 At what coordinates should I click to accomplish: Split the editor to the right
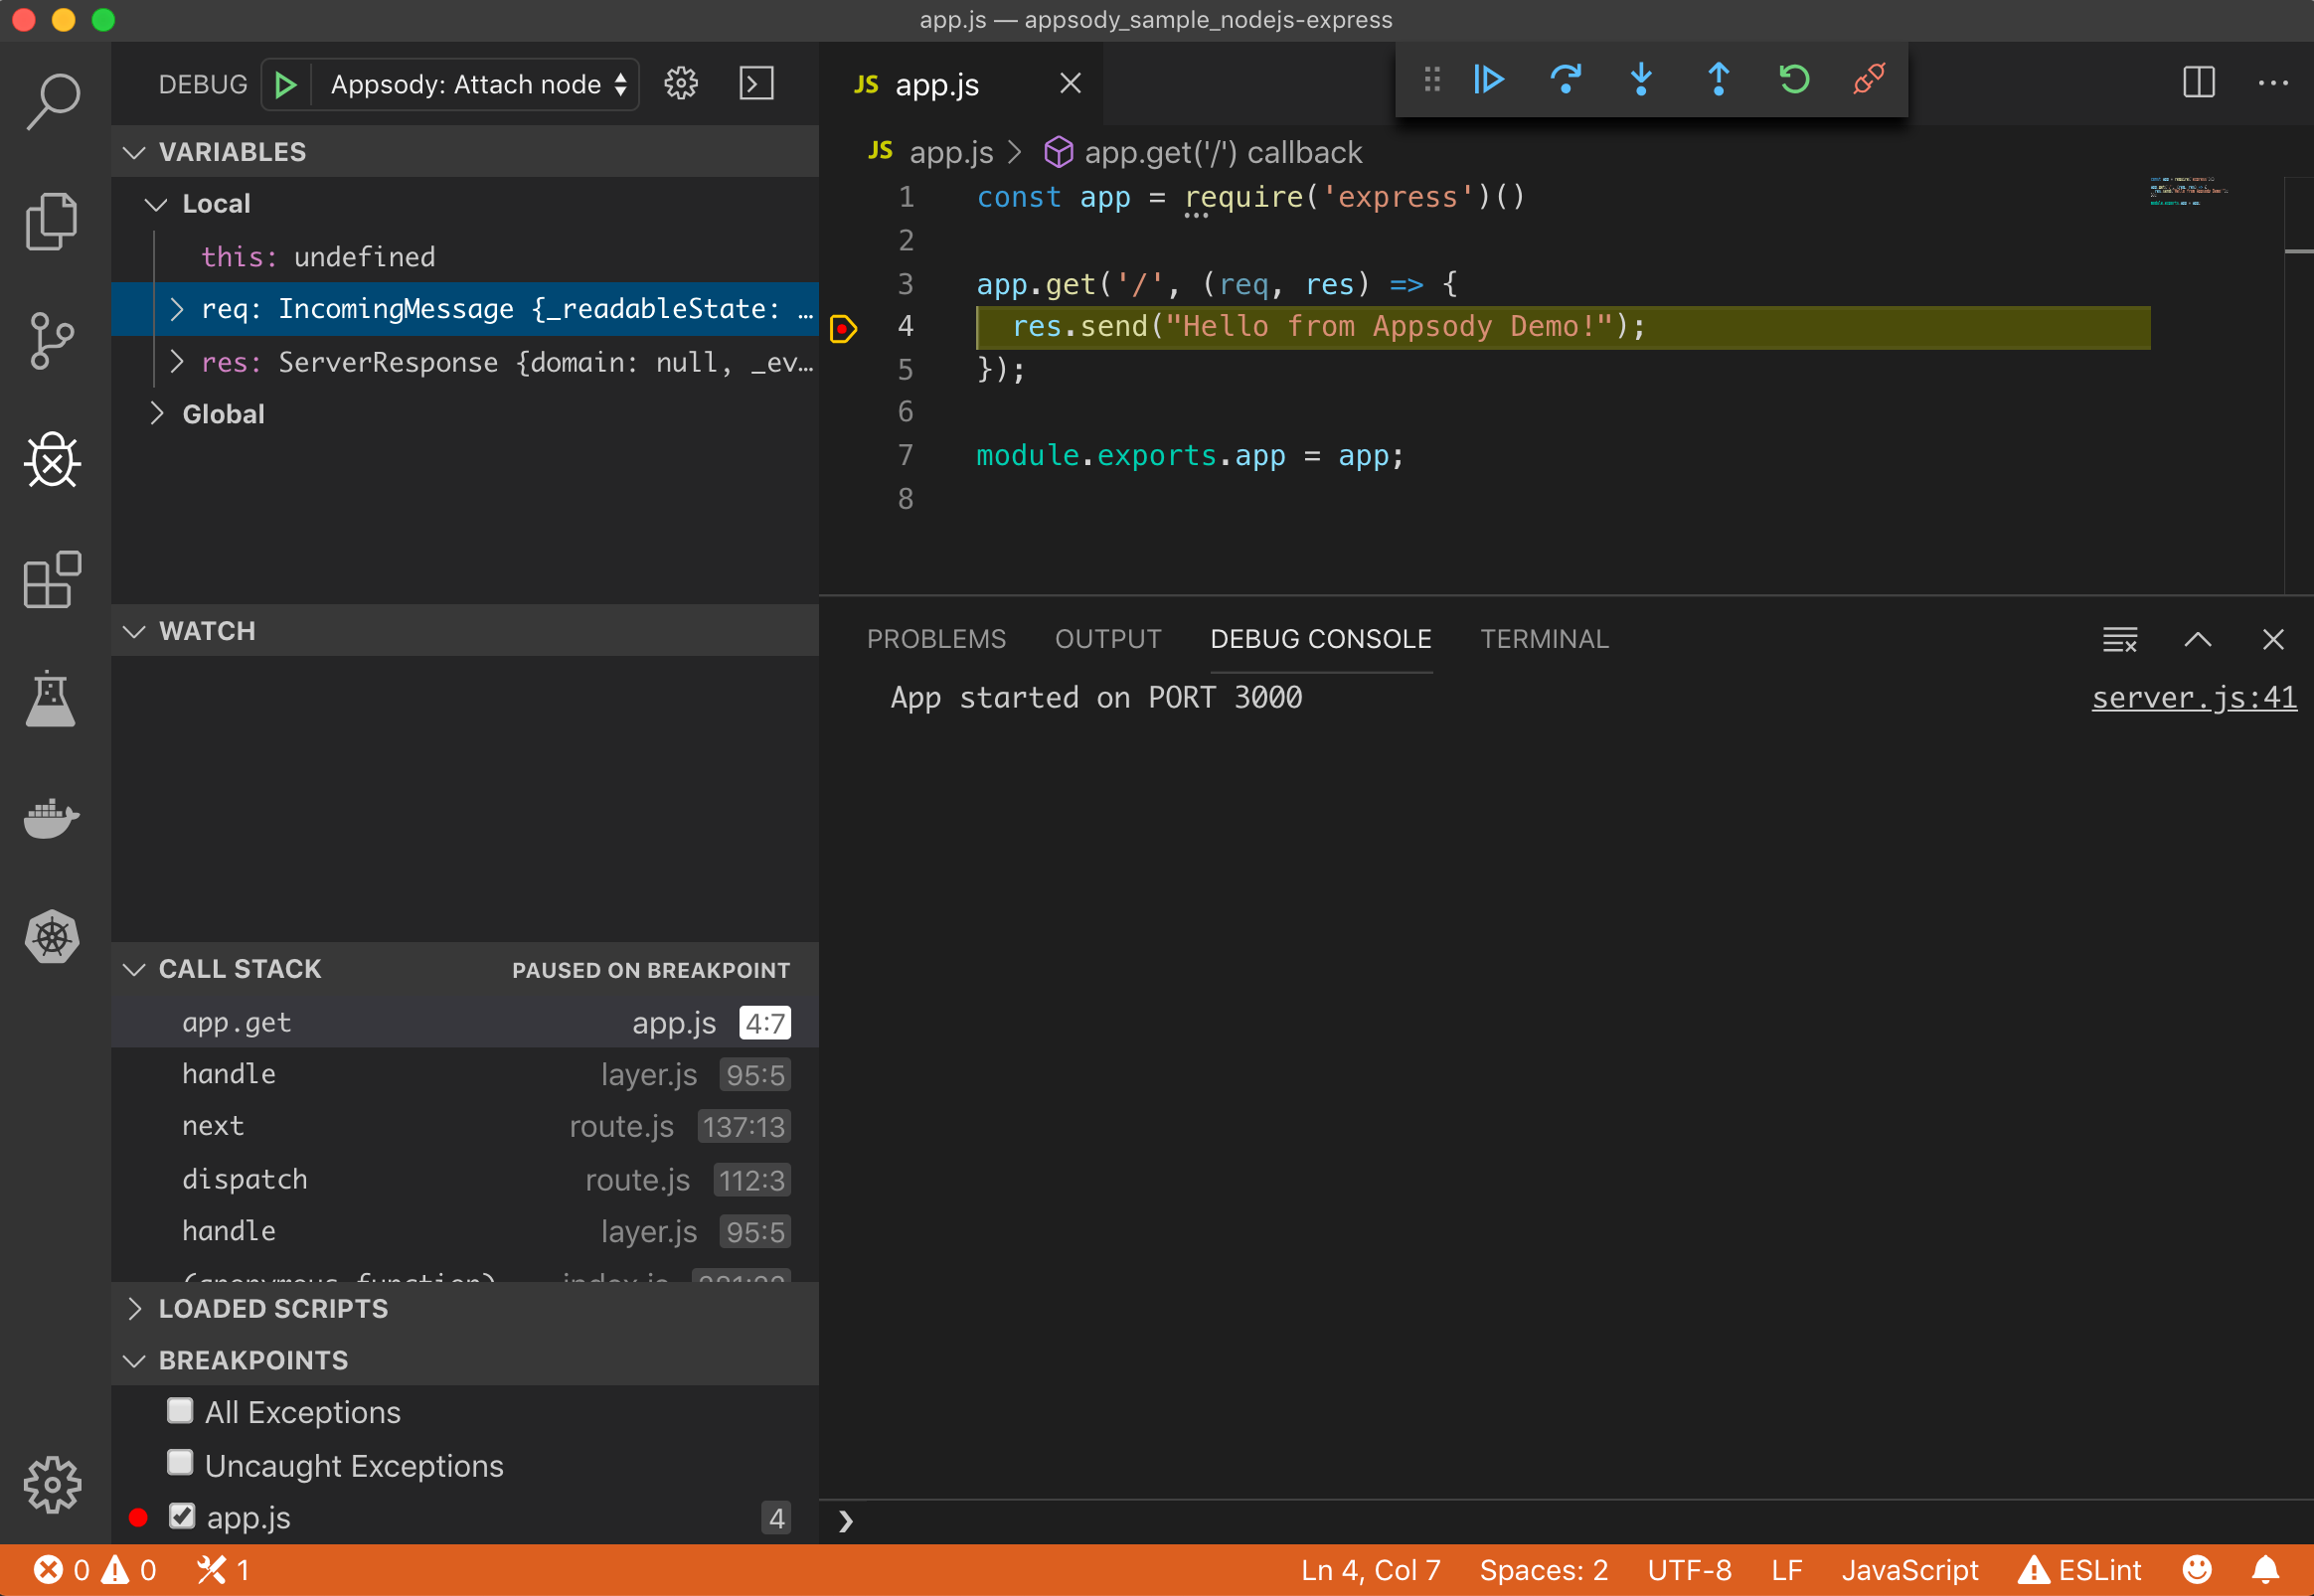[x=2199, y=83]
